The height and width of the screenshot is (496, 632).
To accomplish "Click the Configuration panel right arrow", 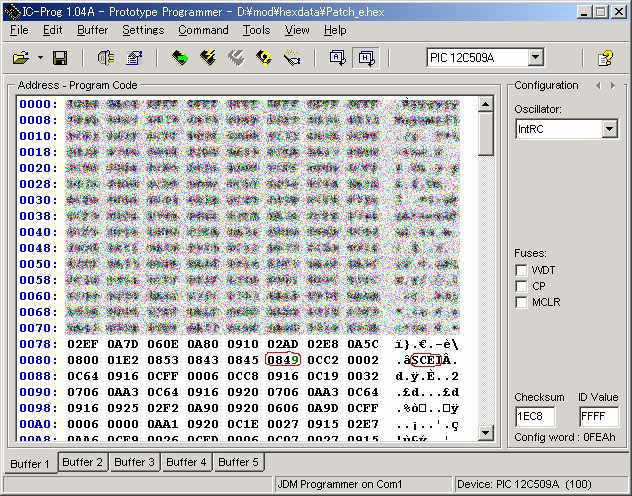I will 613,85.
